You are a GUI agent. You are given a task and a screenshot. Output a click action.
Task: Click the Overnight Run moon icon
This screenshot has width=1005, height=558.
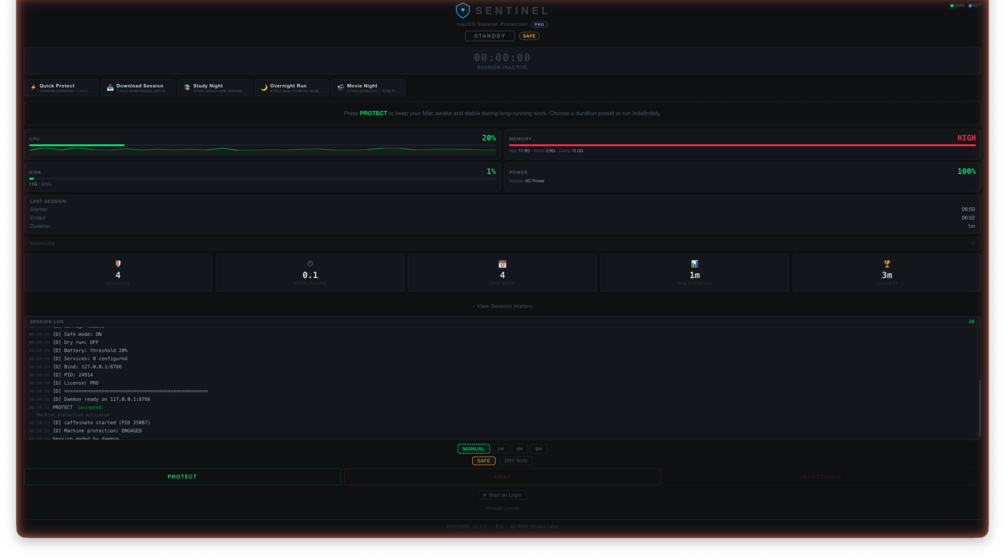tap(264, 87)
